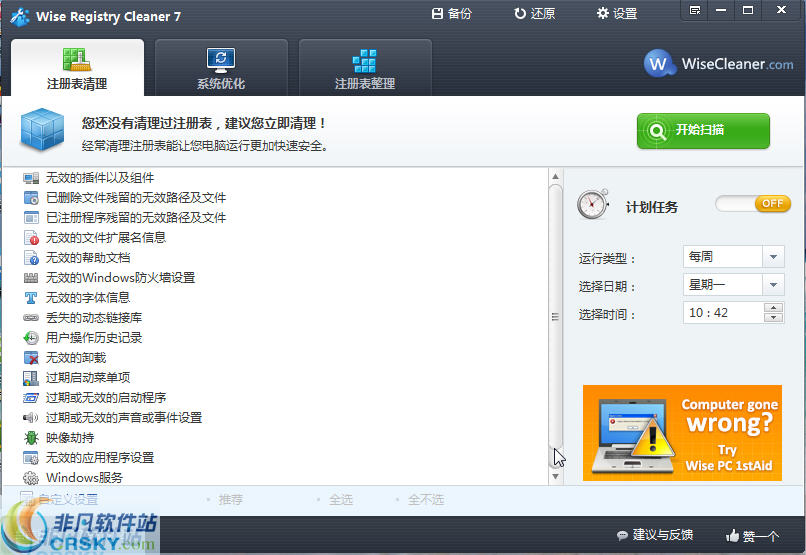Open the title bar menu icon beside minimize

tap(695, 10)
